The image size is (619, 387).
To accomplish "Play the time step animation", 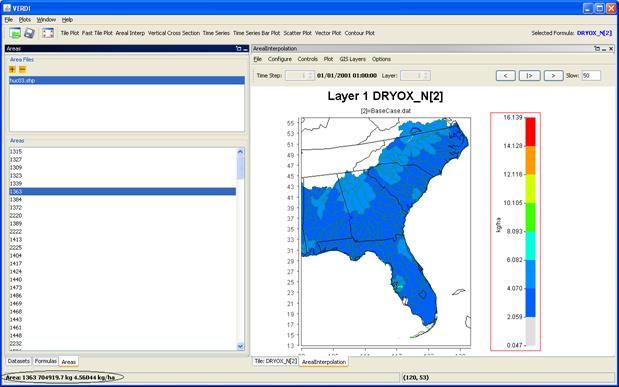I will 529,75.
